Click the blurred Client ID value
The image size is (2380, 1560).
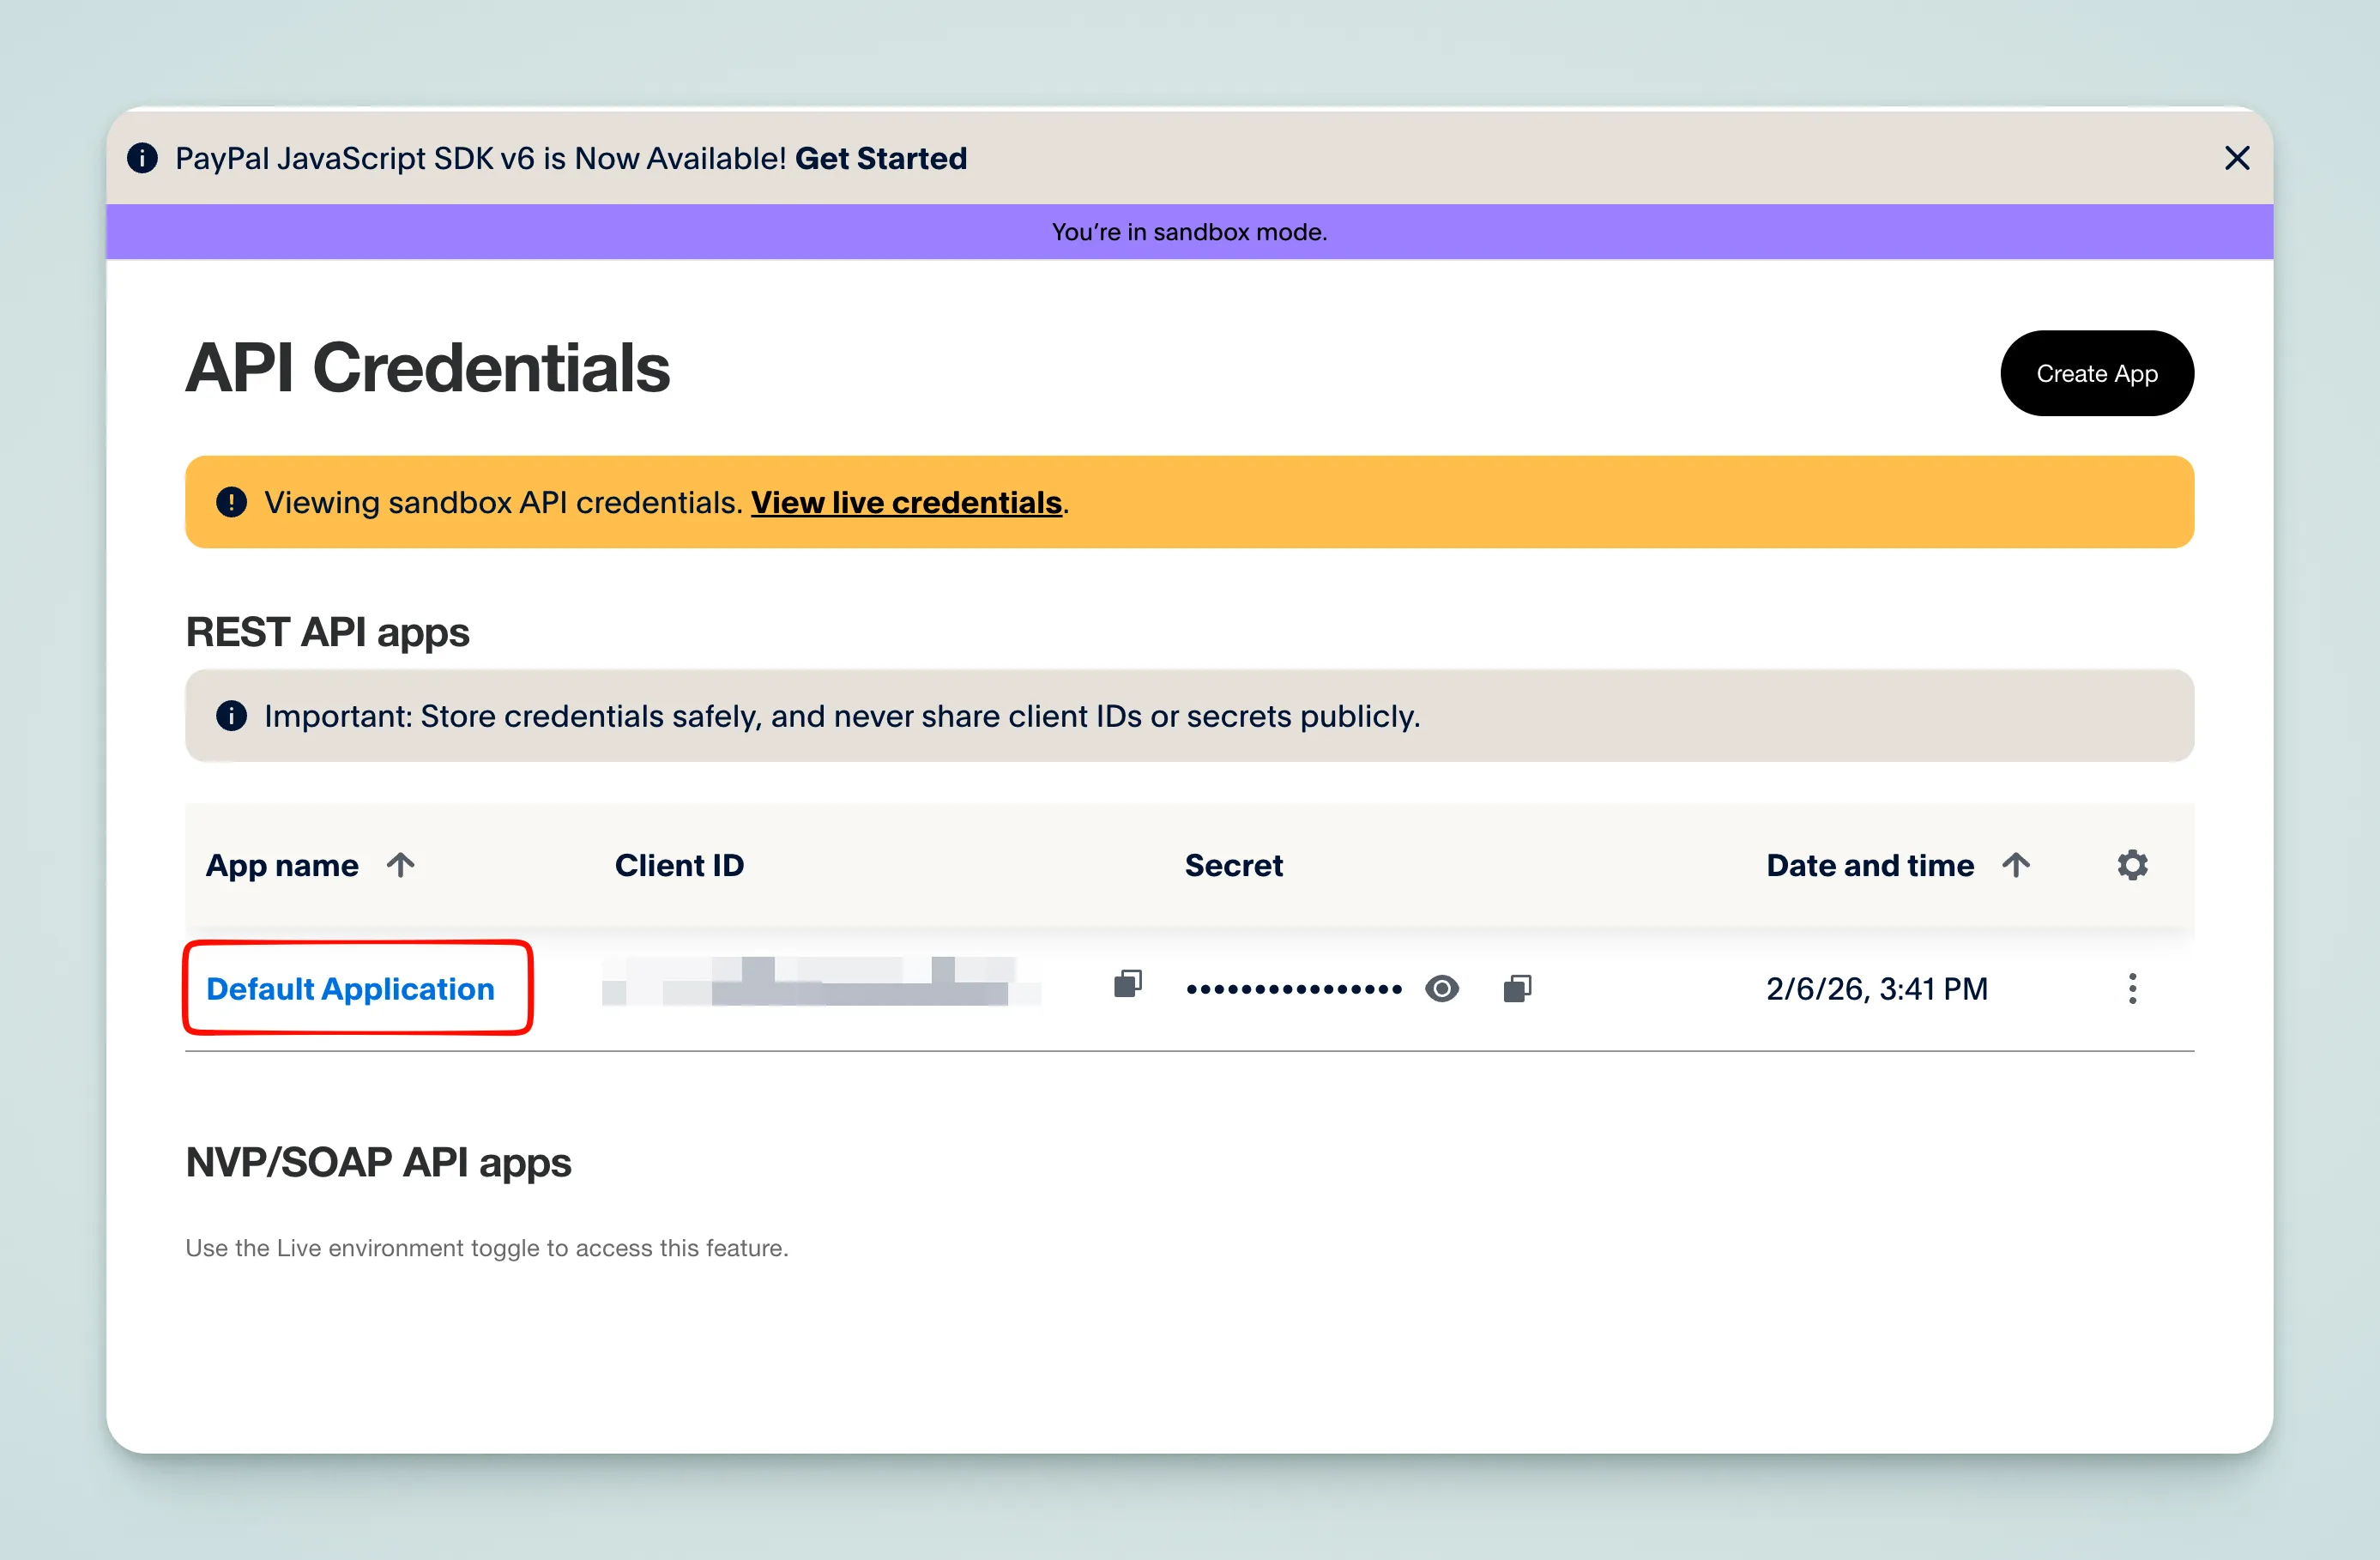click(820, 982)
